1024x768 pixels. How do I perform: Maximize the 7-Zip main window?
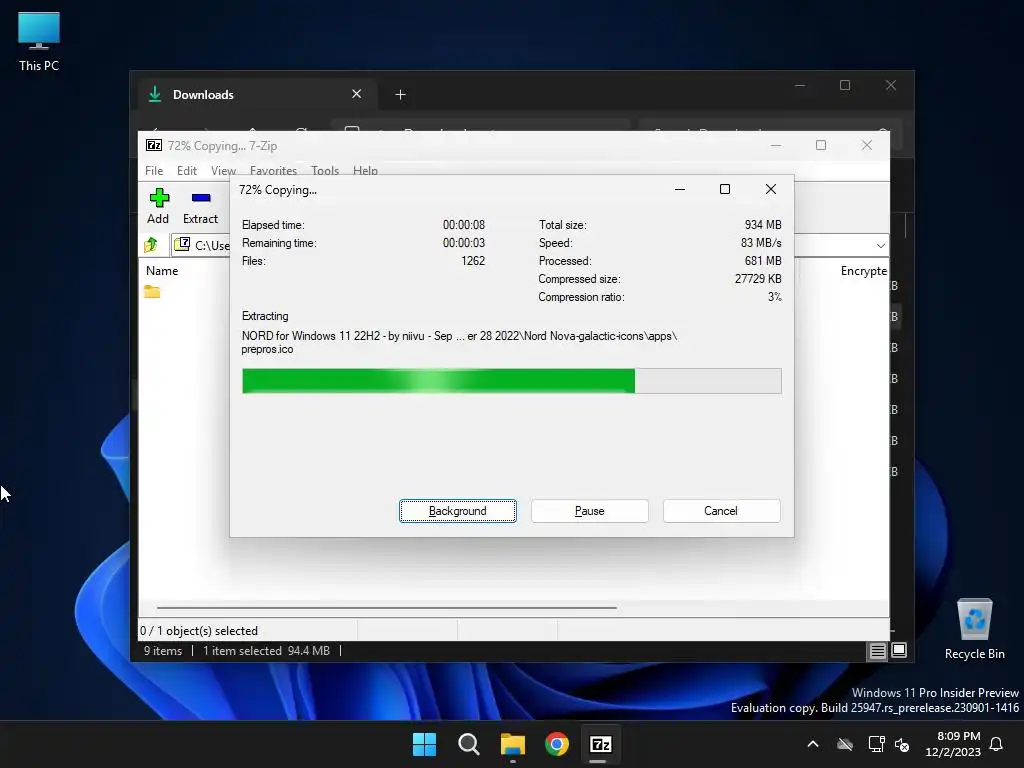point(821,145)
